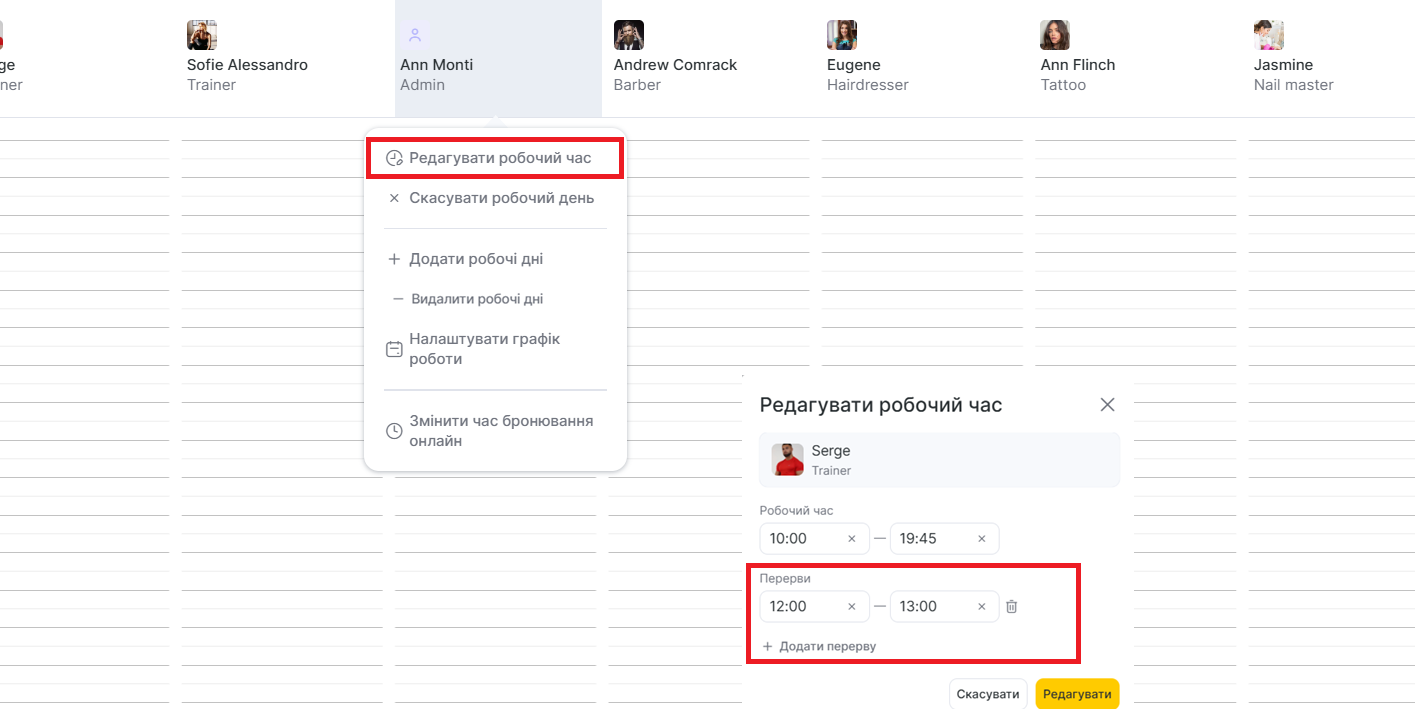This screenshot has width=1415, height=709.
Task: Click the break start field showing 12:00
Action: pyautogui.click(x=814, y=607)
